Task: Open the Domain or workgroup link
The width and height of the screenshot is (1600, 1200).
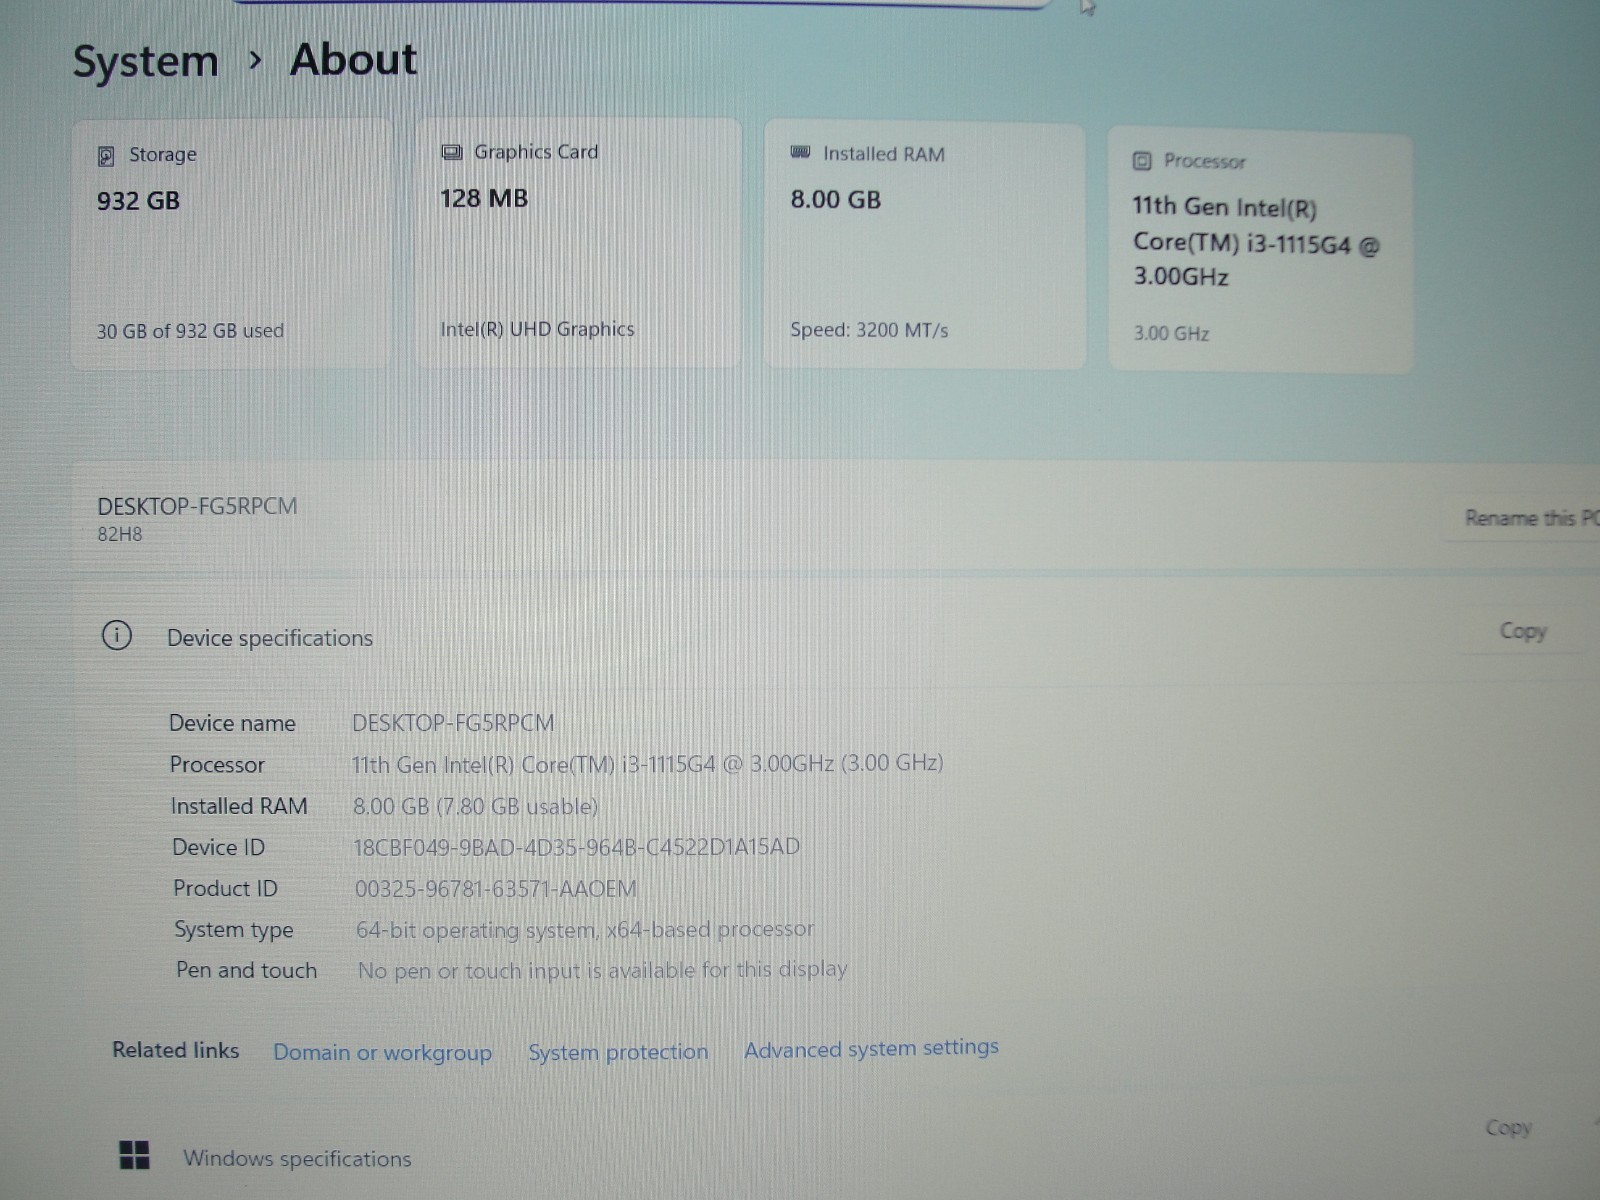Action: 382,1052
